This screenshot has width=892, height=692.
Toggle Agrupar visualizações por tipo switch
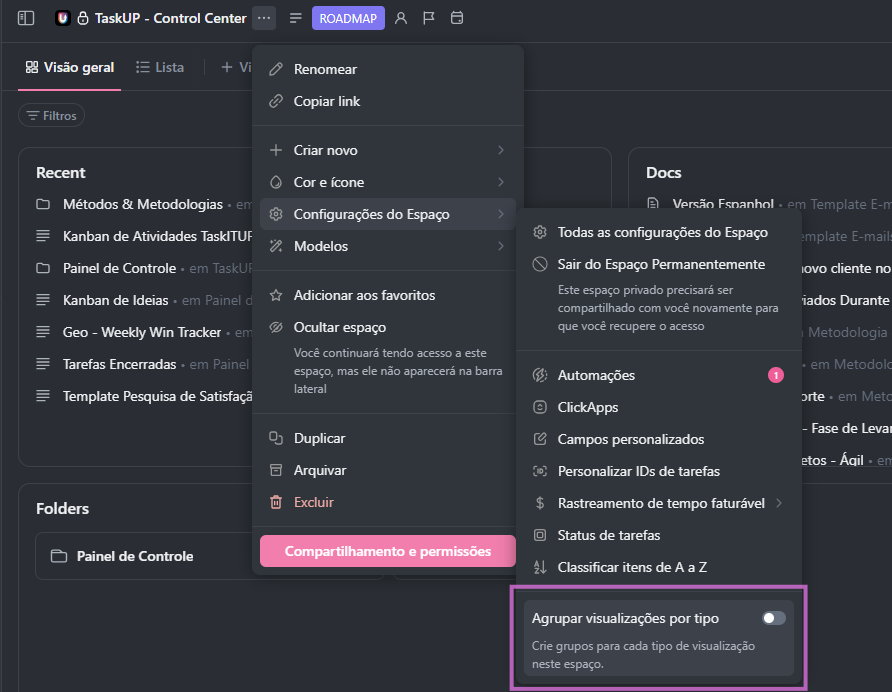pos(773,618)
